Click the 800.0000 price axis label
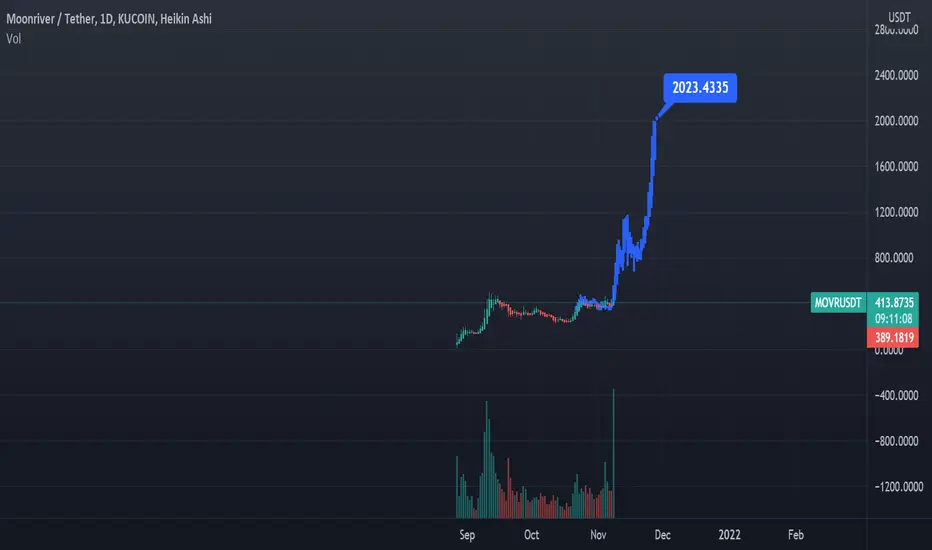932x550 pixels. point(894,258)
